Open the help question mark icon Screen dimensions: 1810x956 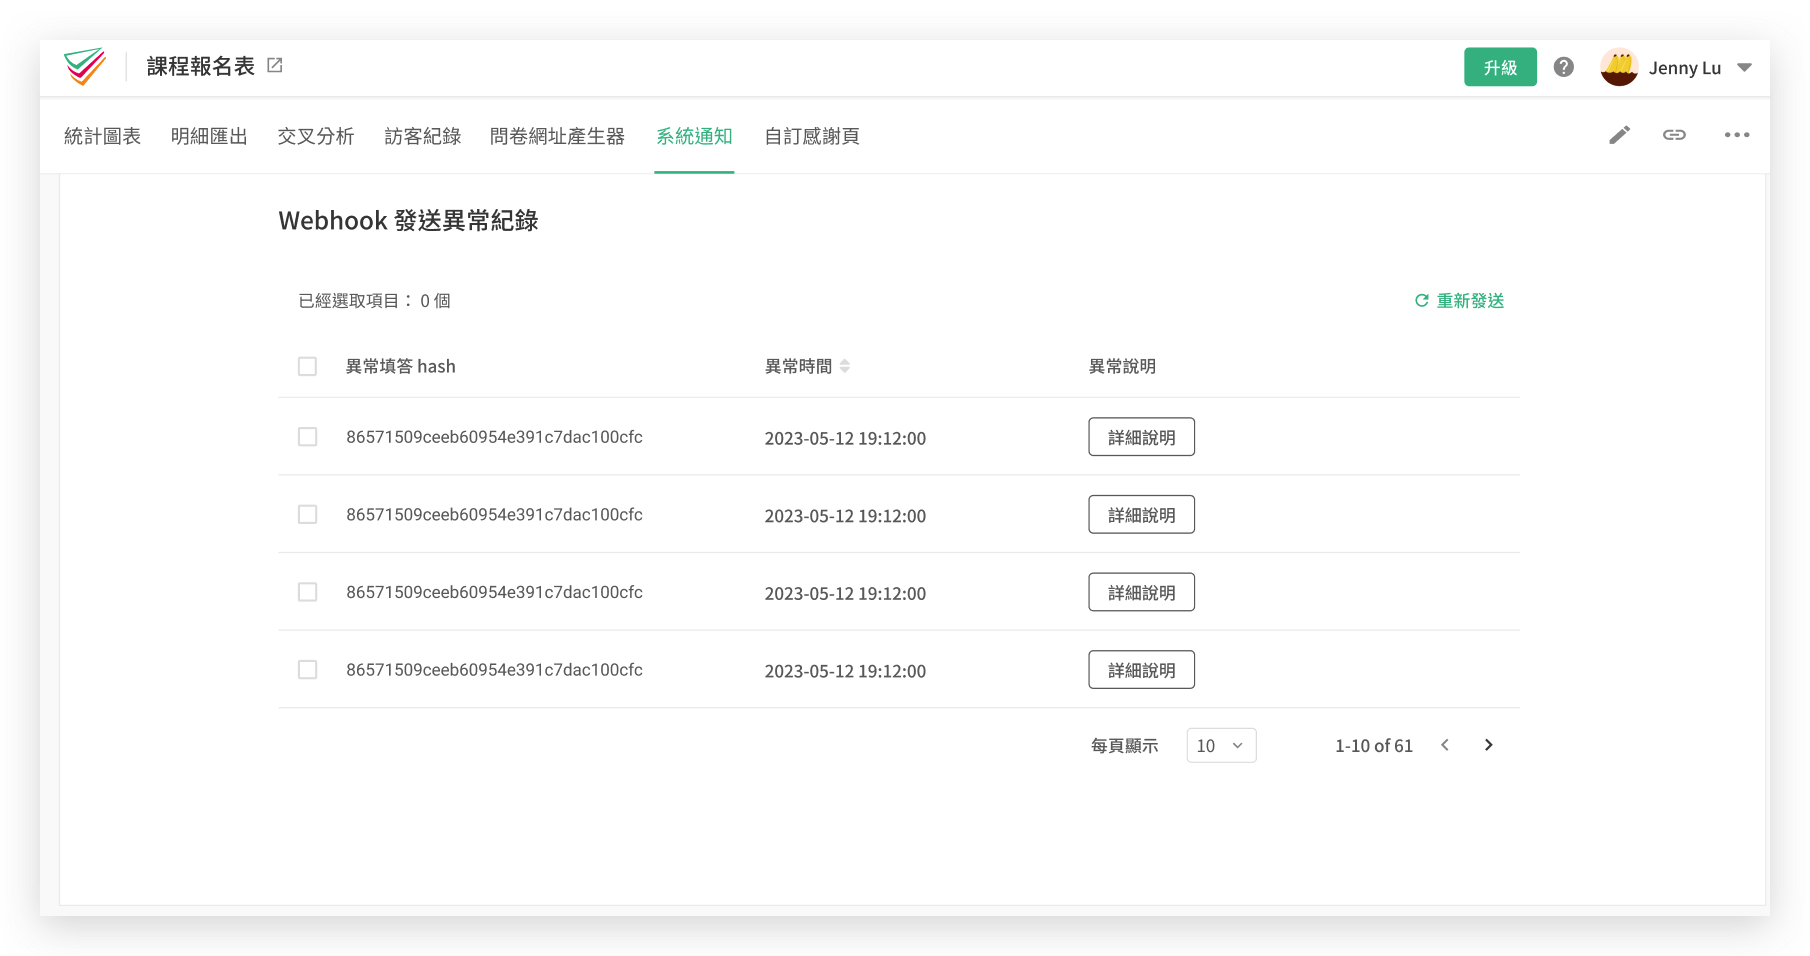[x=1564, y=67]
